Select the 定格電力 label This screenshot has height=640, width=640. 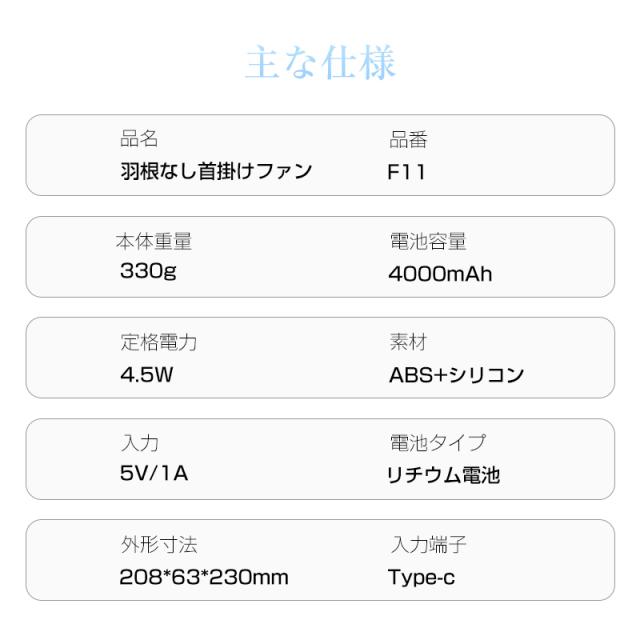[x=158, y=343]
